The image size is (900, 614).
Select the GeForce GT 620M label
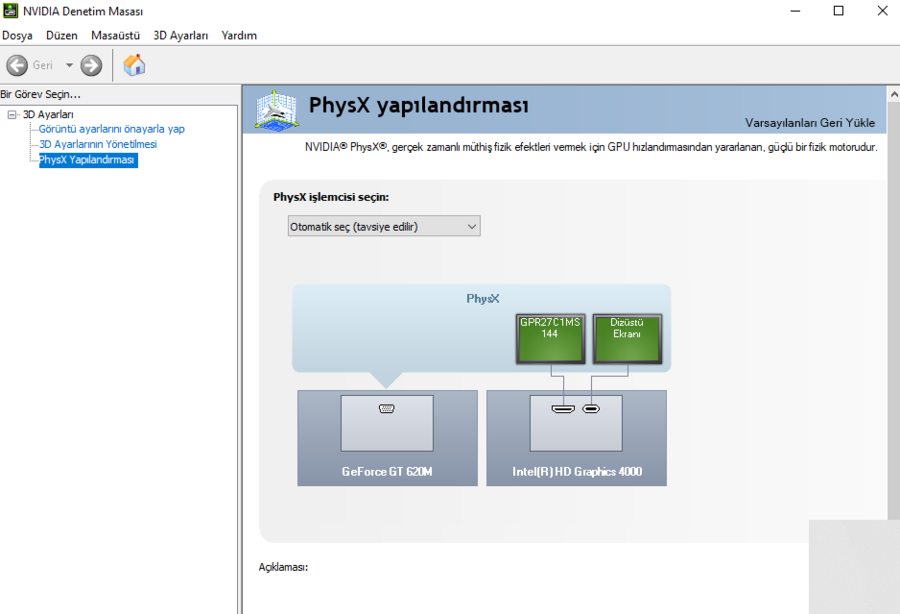click(x=387, y=472)
